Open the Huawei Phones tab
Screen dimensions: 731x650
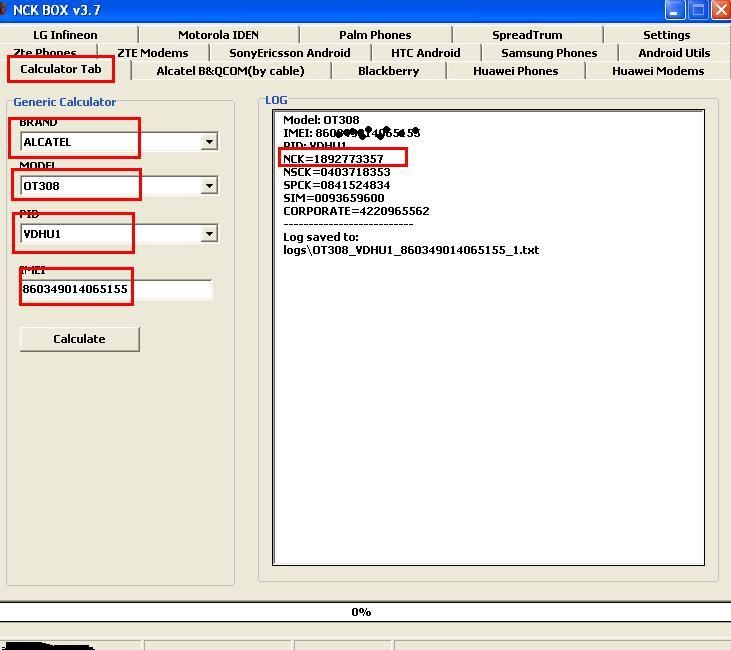click(515, 71)
